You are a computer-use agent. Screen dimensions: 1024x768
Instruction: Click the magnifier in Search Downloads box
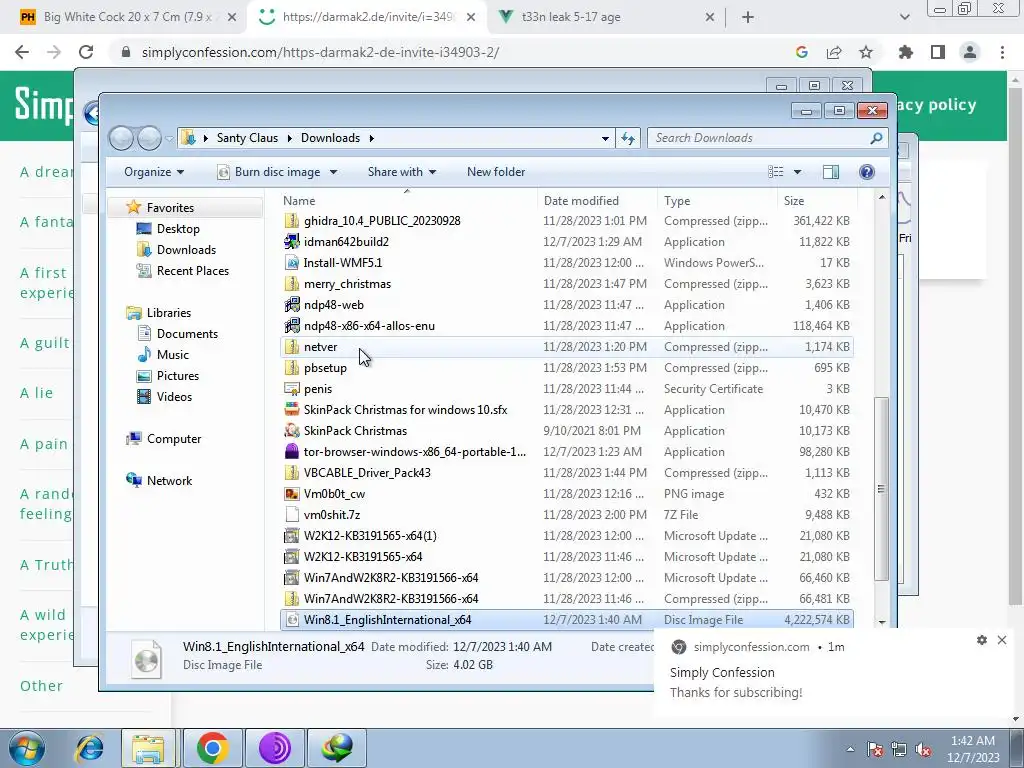(x=876, y=138)
